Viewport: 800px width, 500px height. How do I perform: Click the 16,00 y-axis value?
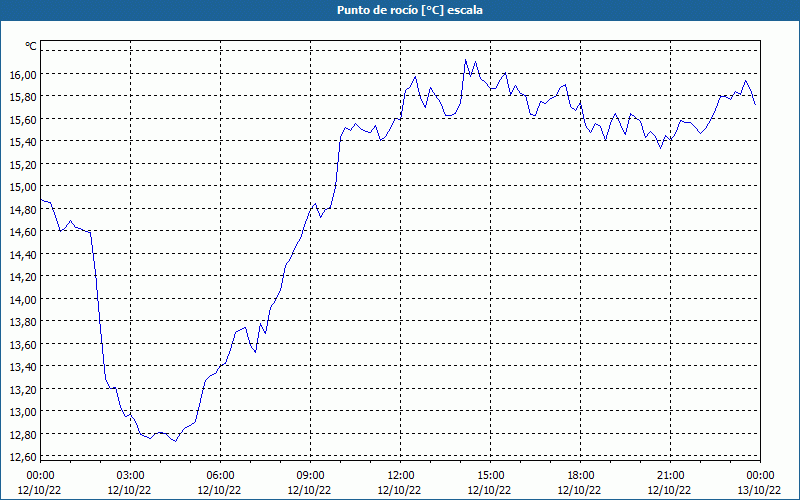23,74
